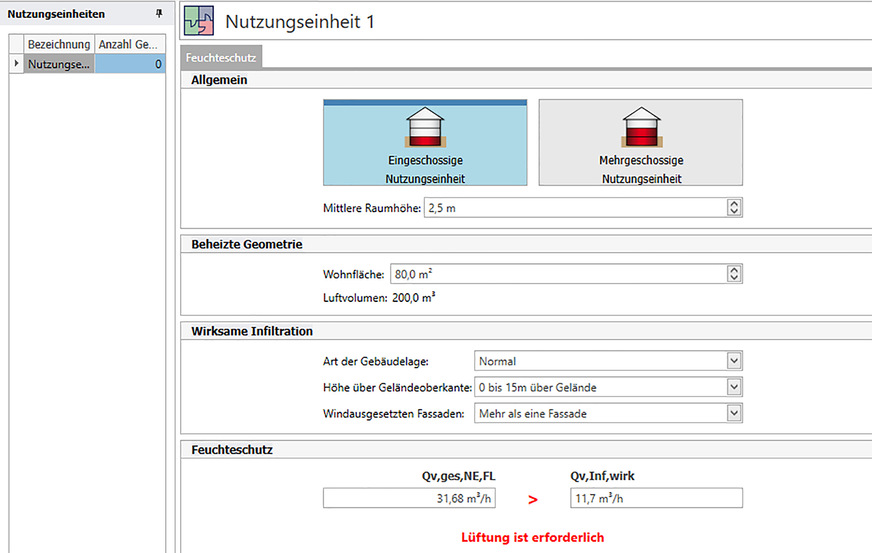Click the Bezeichnung column header
Image resolution: width=872 pixels, height=553 pixels.
[x=59, y=45]
